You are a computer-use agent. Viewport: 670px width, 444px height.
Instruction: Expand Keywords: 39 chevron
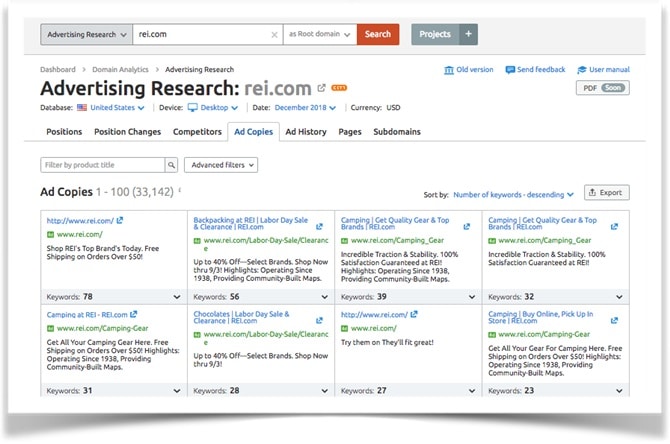472,297
